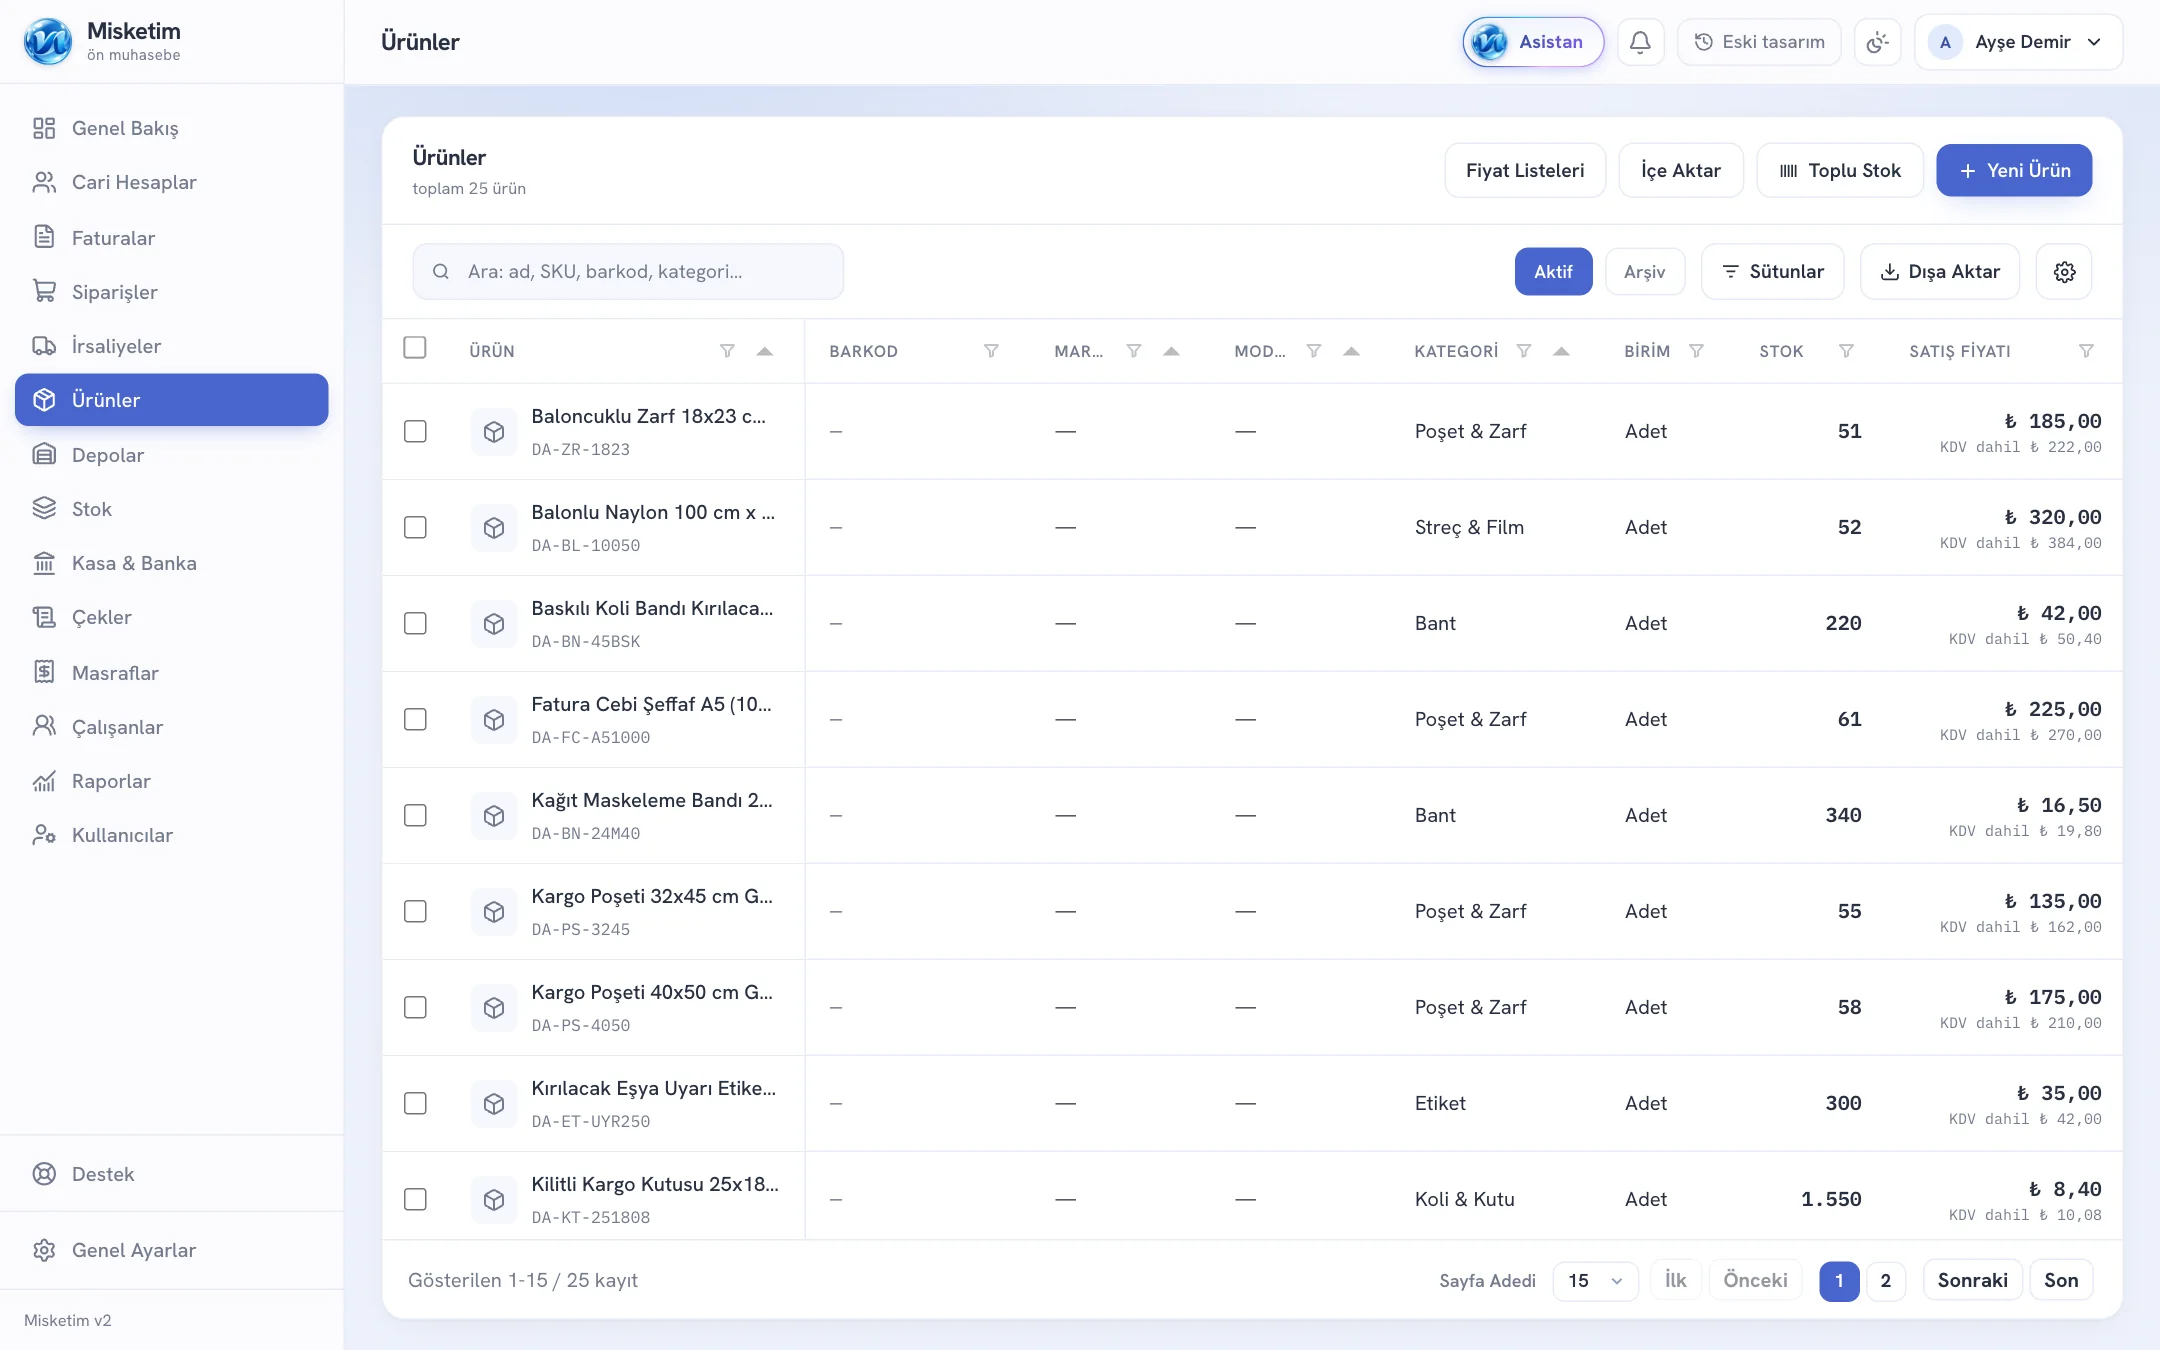Toggle the dark mode theme icon
Viewport: 2160px width, 1350px height.
[1877, 42]
